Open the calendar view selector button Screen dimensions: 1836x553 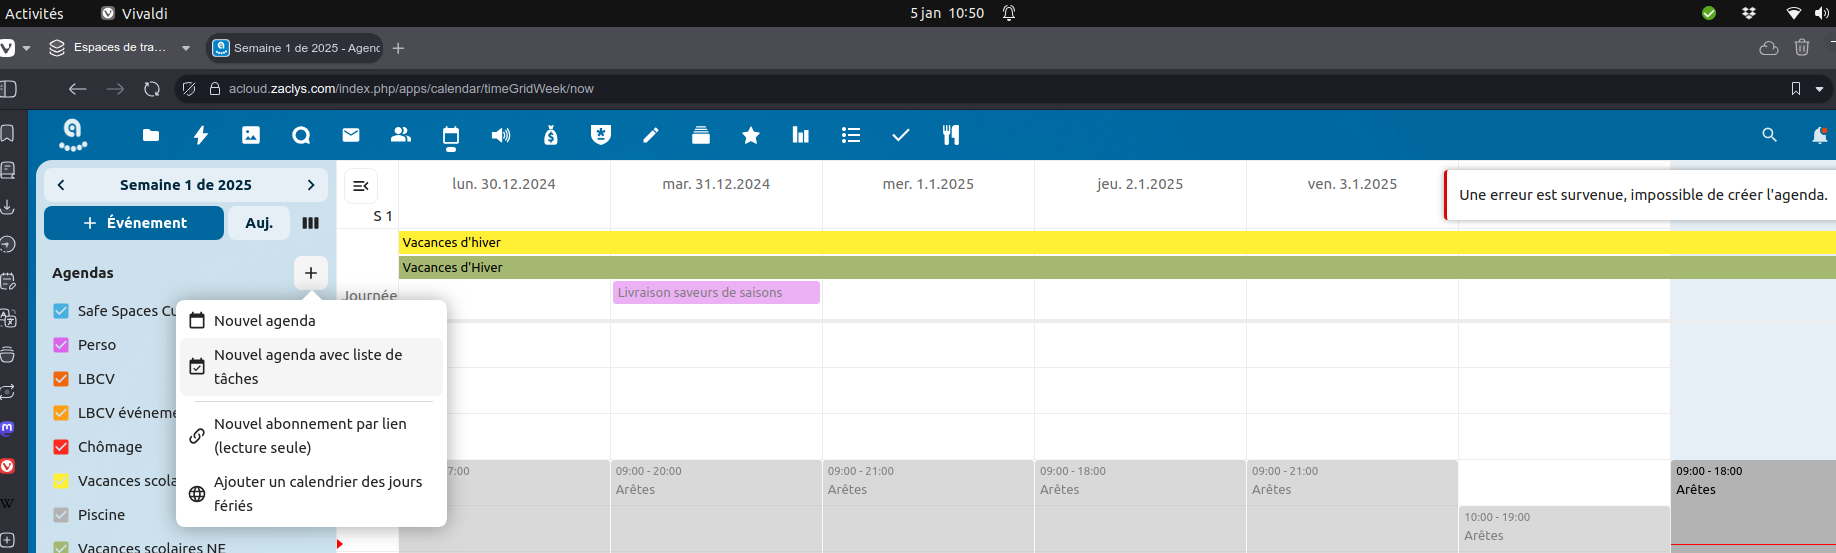click(311, 223)
